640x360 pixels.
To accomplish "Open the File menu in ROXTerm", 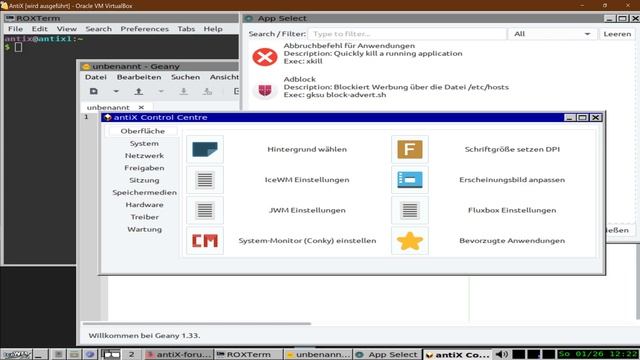I will click(x=16, y=29).
